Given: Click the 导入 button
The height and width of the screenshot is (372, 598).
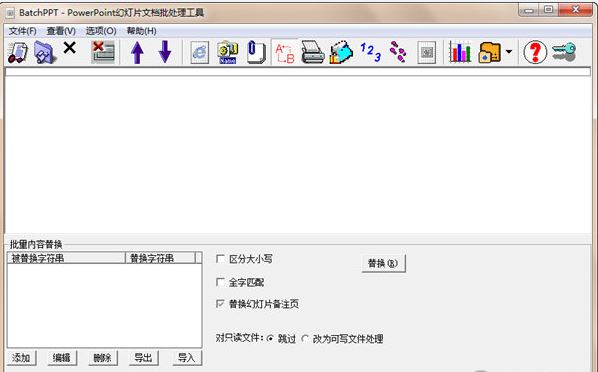Looking at the screenshot, I should tap(187, 358).
